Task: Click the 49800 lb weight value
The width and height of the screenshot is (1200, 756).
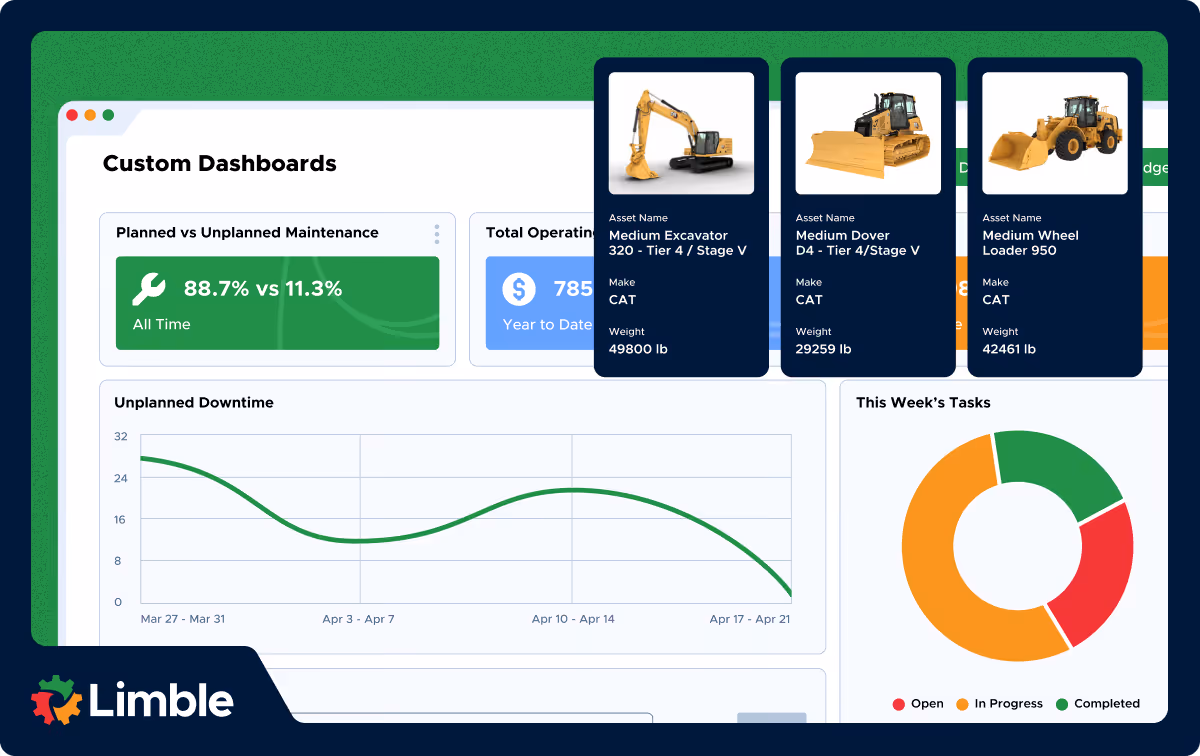Action: pyautogui.click(x=638, y=349)
